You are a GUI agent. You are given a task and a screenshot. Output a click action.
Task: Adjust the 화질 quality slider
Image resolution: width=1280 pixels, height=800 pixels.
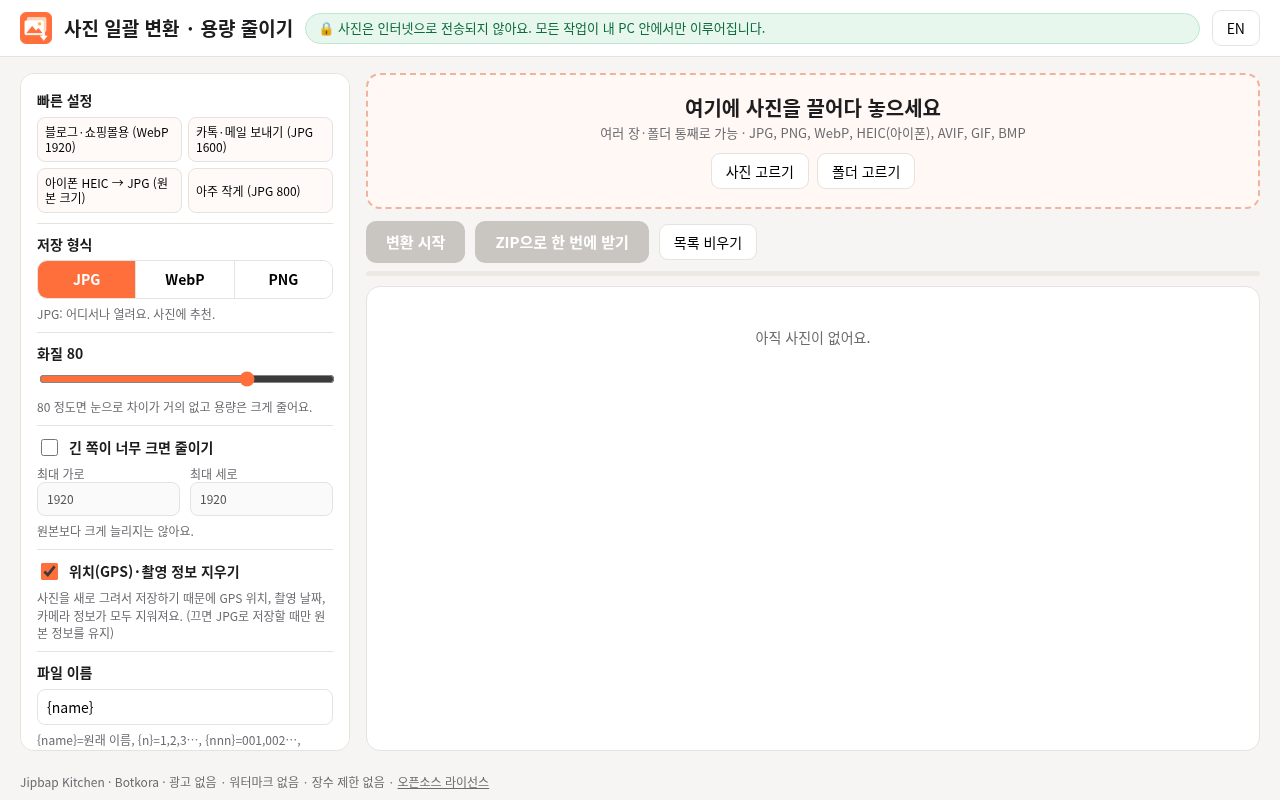point(186,379)
